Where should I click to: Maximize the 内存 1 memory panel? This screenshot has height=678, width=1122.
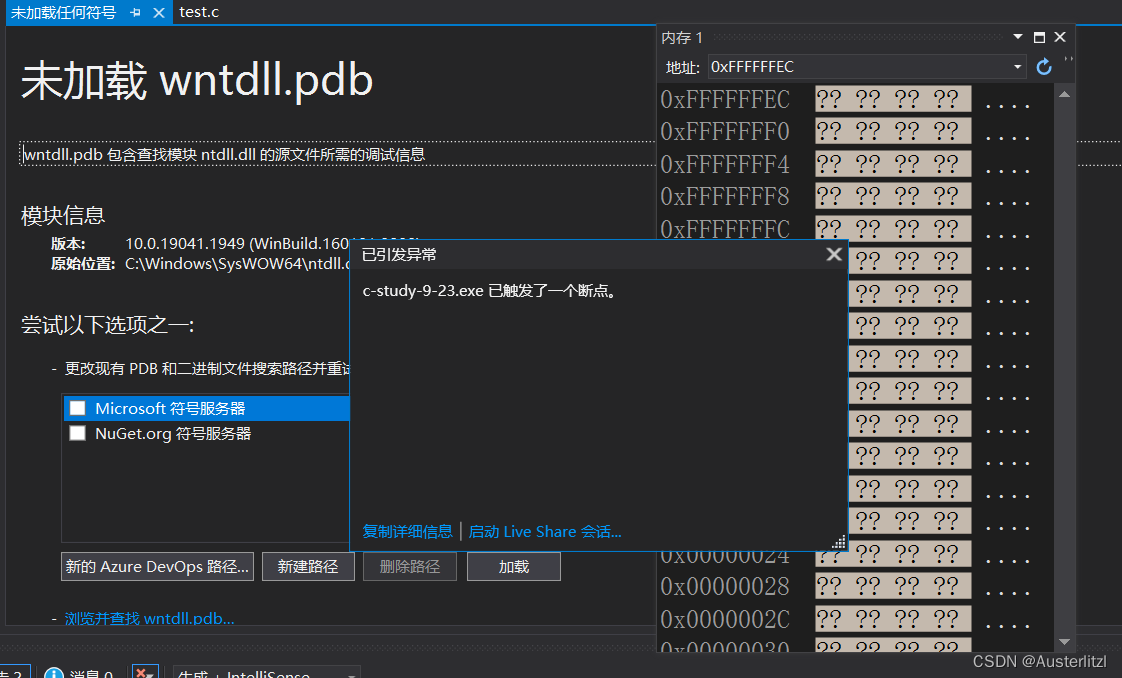1040,36
